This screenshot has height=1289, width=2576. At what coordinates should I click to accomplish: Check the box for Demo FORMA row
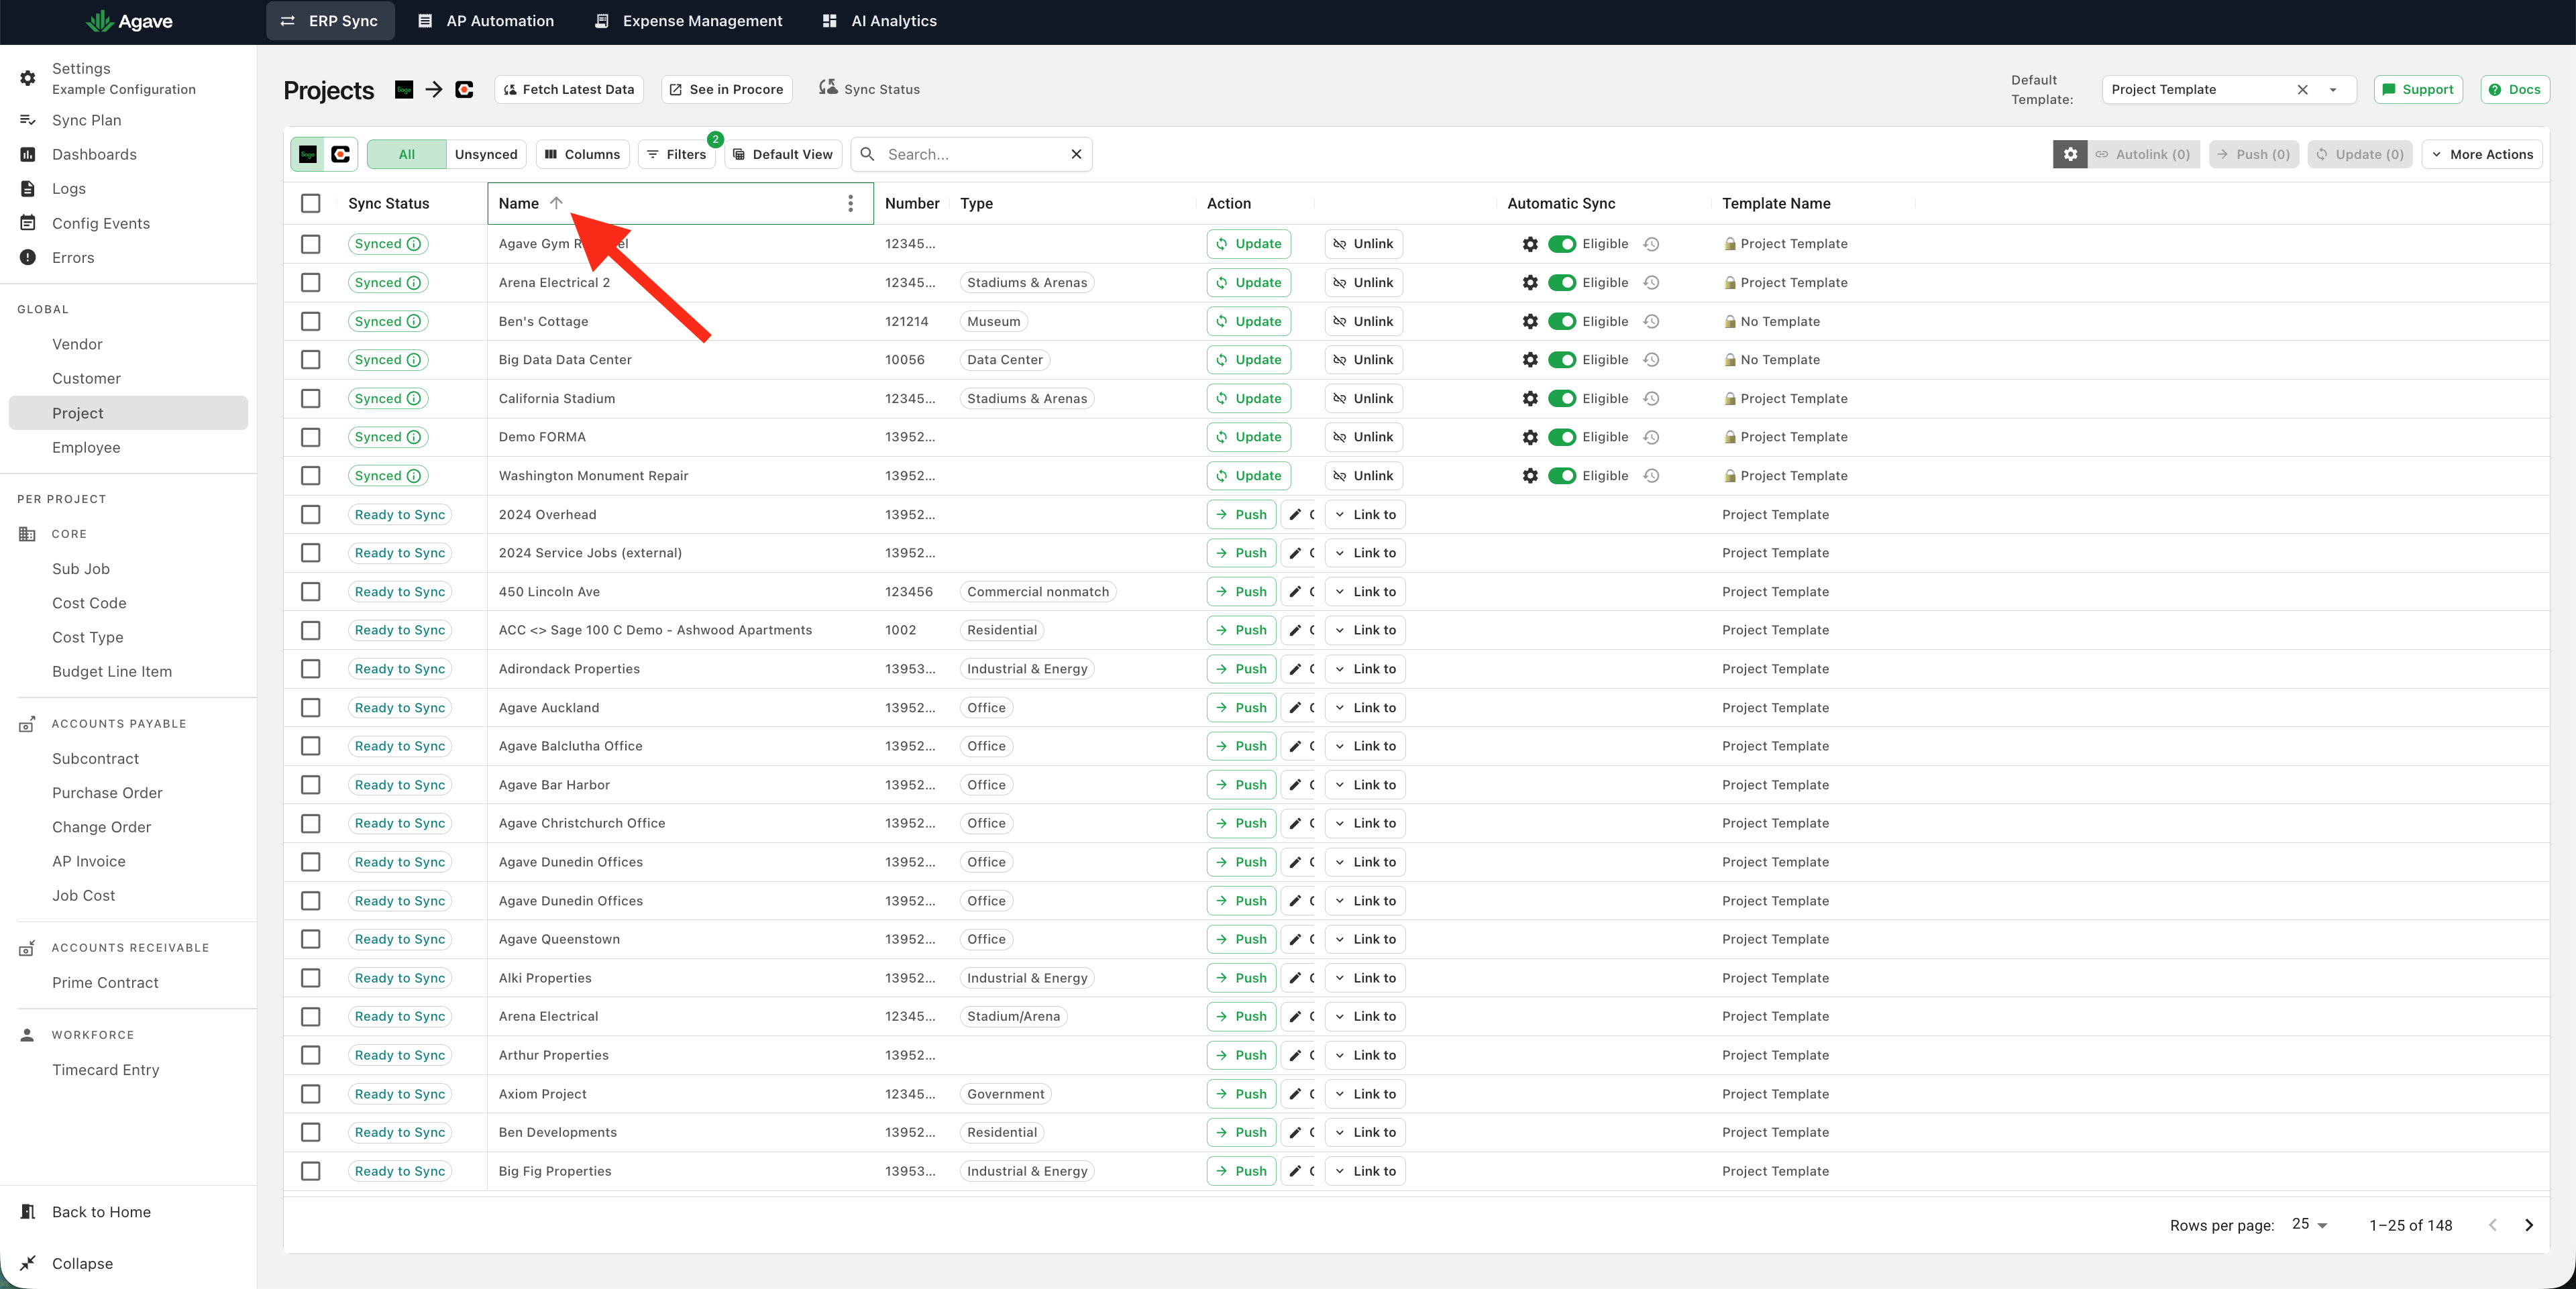[x=311, y=437]
